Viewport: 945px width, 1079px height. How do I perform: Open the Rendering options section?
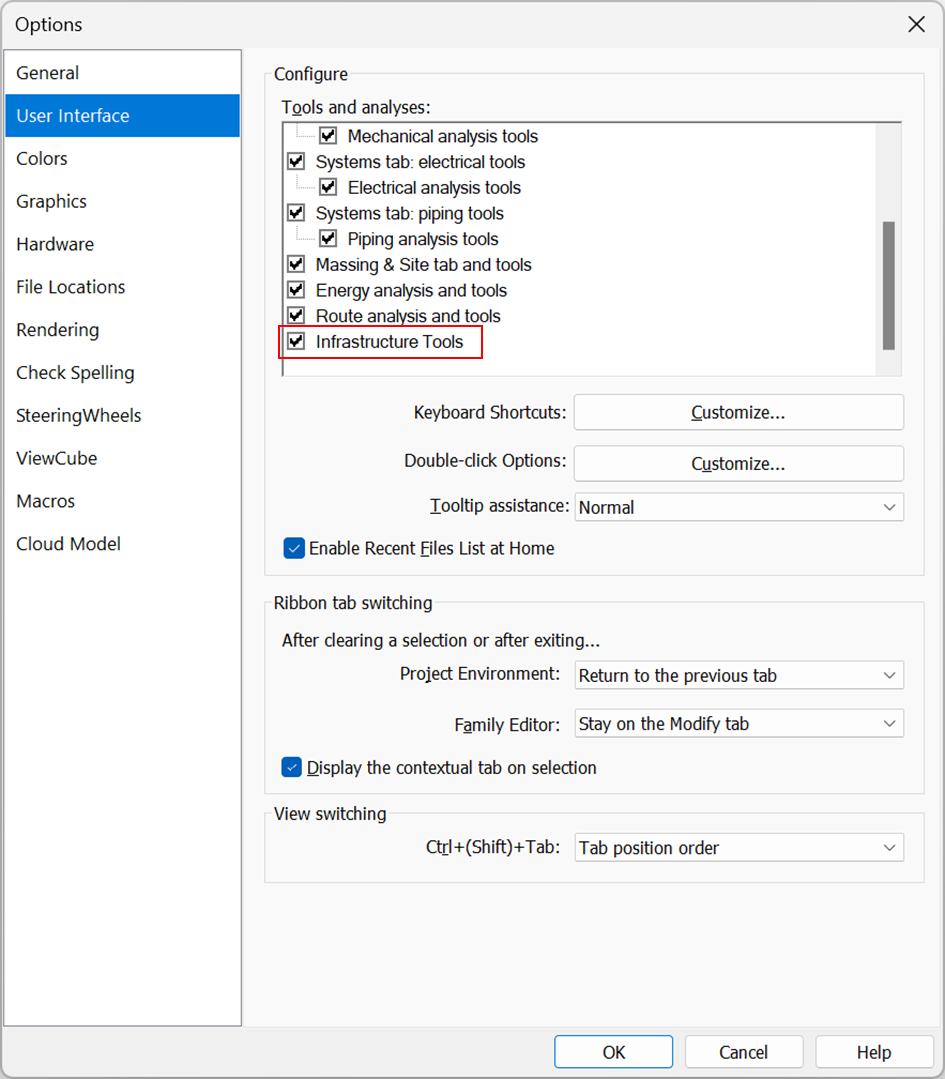click(x=57, y=329)
